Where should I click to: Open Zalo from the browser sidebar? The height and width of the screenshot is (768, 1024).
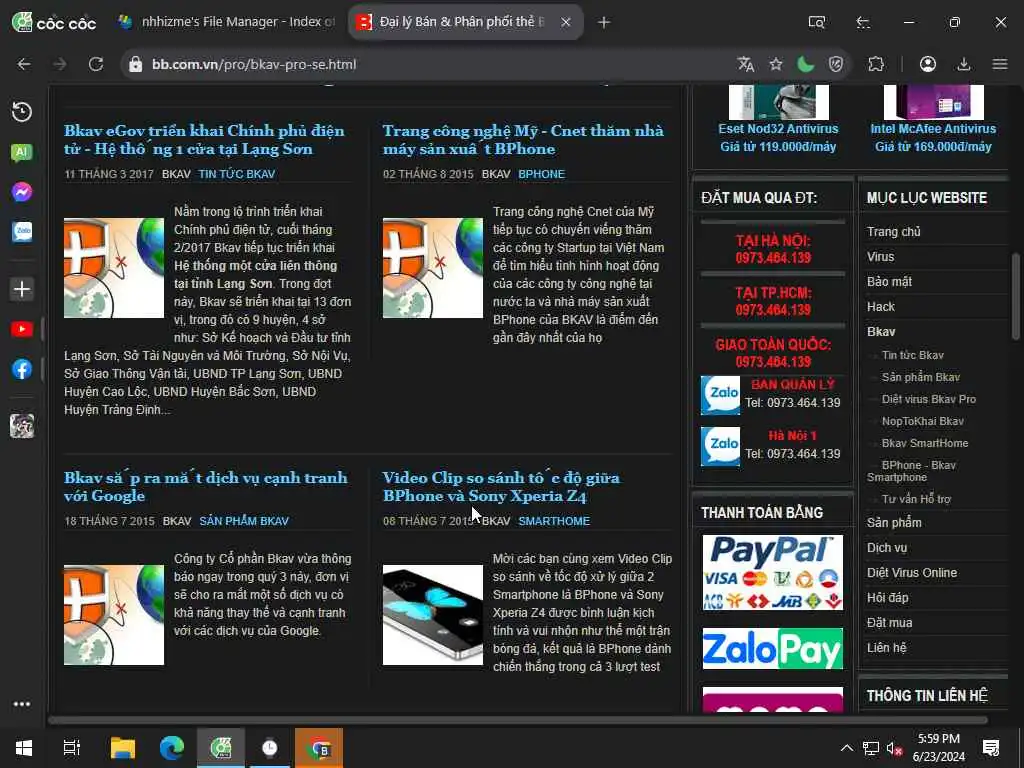tap(22, 232)
